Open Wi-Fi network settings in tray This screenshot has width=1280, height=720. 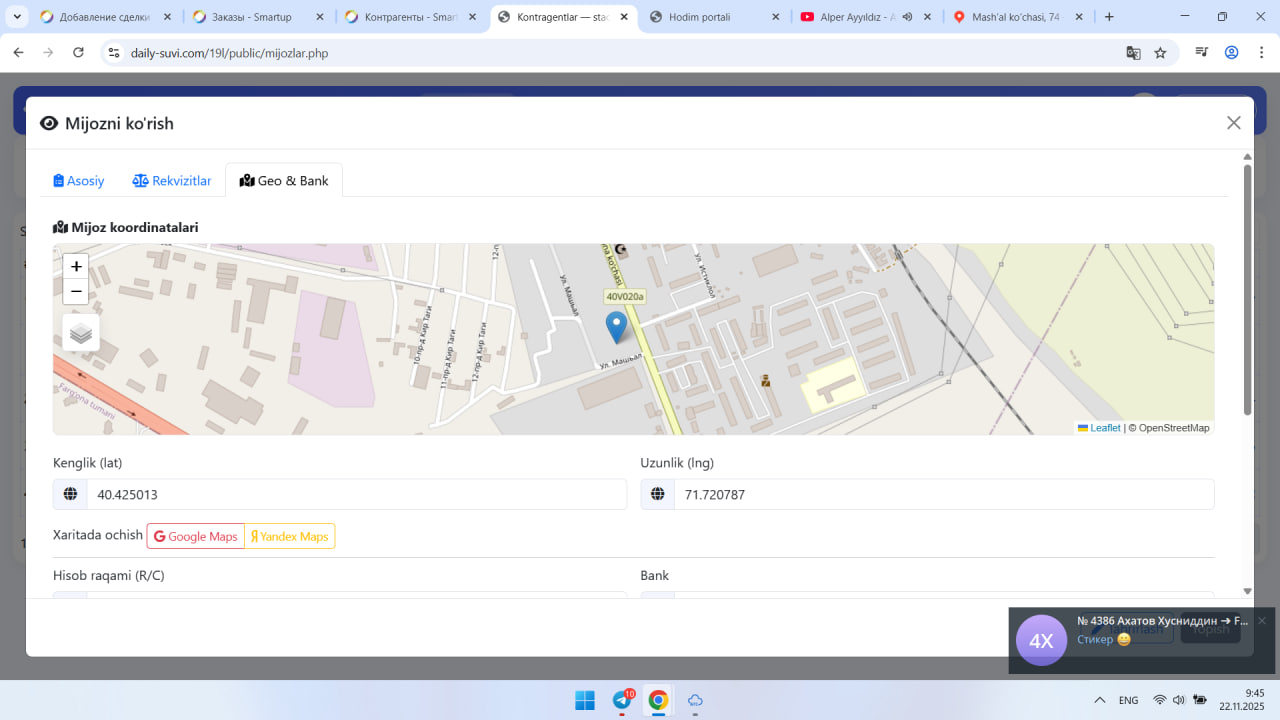[1160, 700]
